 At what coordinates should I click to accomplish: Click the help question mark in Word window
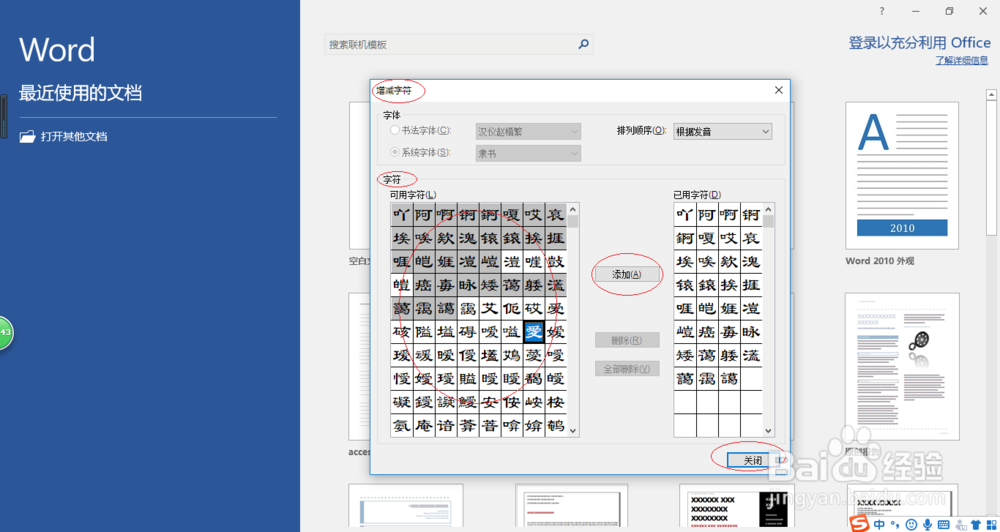pyautogui.click(x=882, y=11)
